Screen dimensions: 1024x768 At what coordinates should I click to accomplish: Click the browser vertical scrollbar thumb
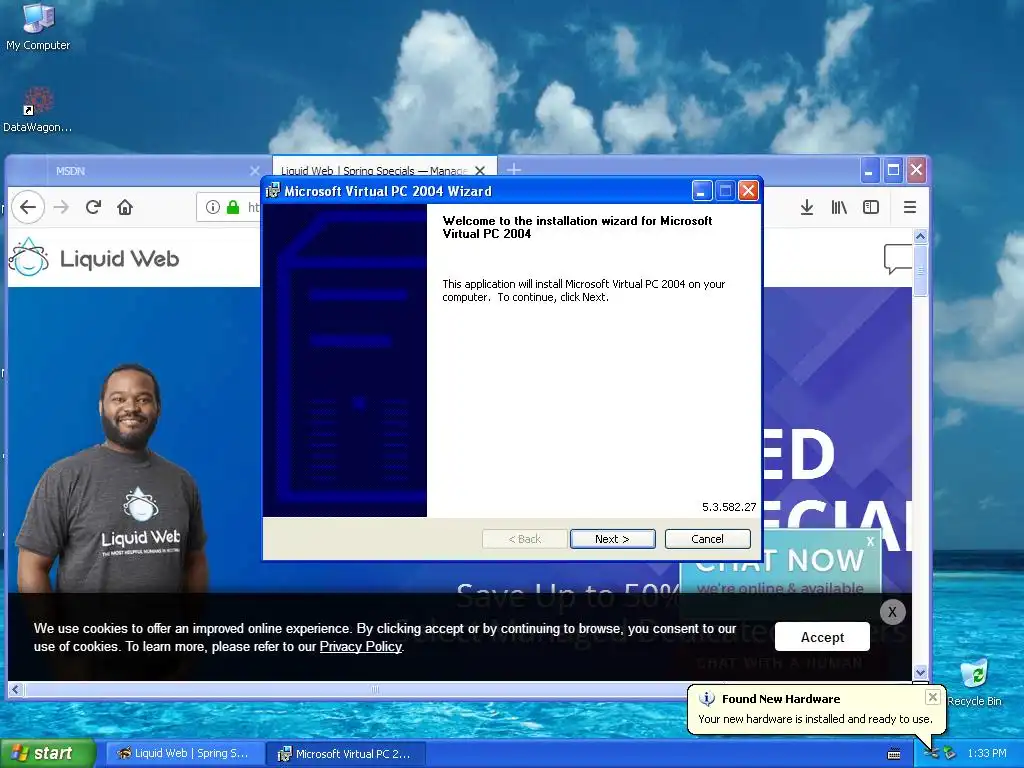[920, 270]
